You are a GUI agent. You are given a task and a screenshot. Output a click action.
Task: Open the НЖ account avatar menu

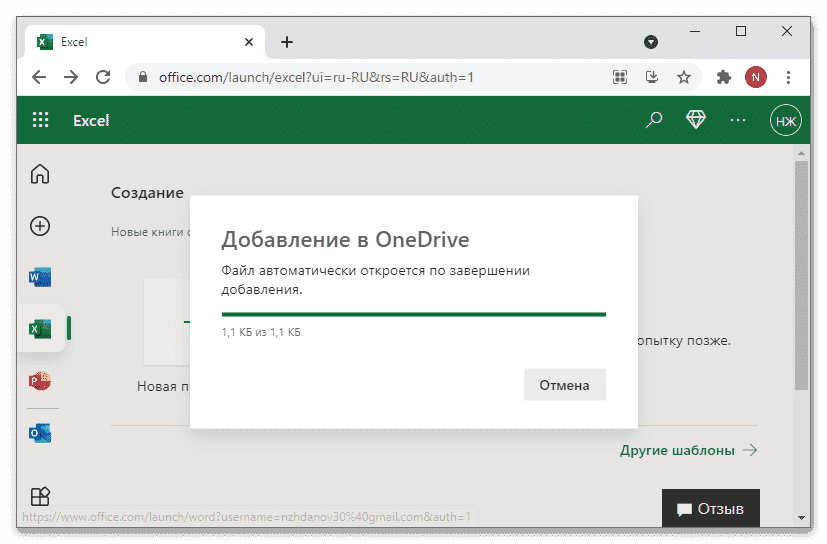pos(785,121)
